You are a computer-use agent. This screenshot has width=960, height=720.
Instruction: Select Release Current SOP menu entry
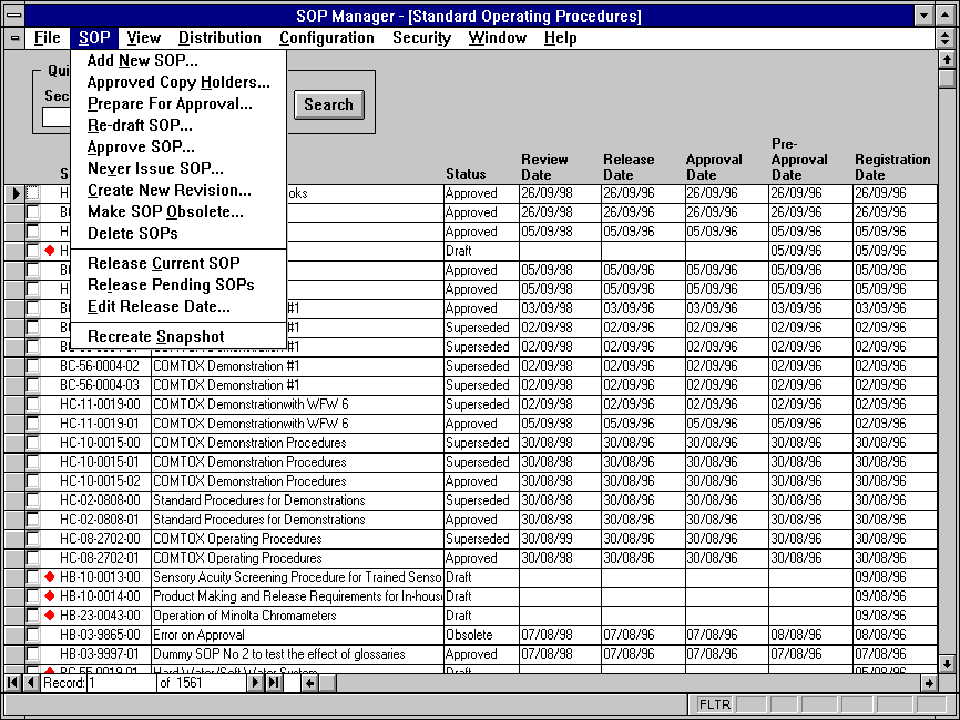(179, 263)
